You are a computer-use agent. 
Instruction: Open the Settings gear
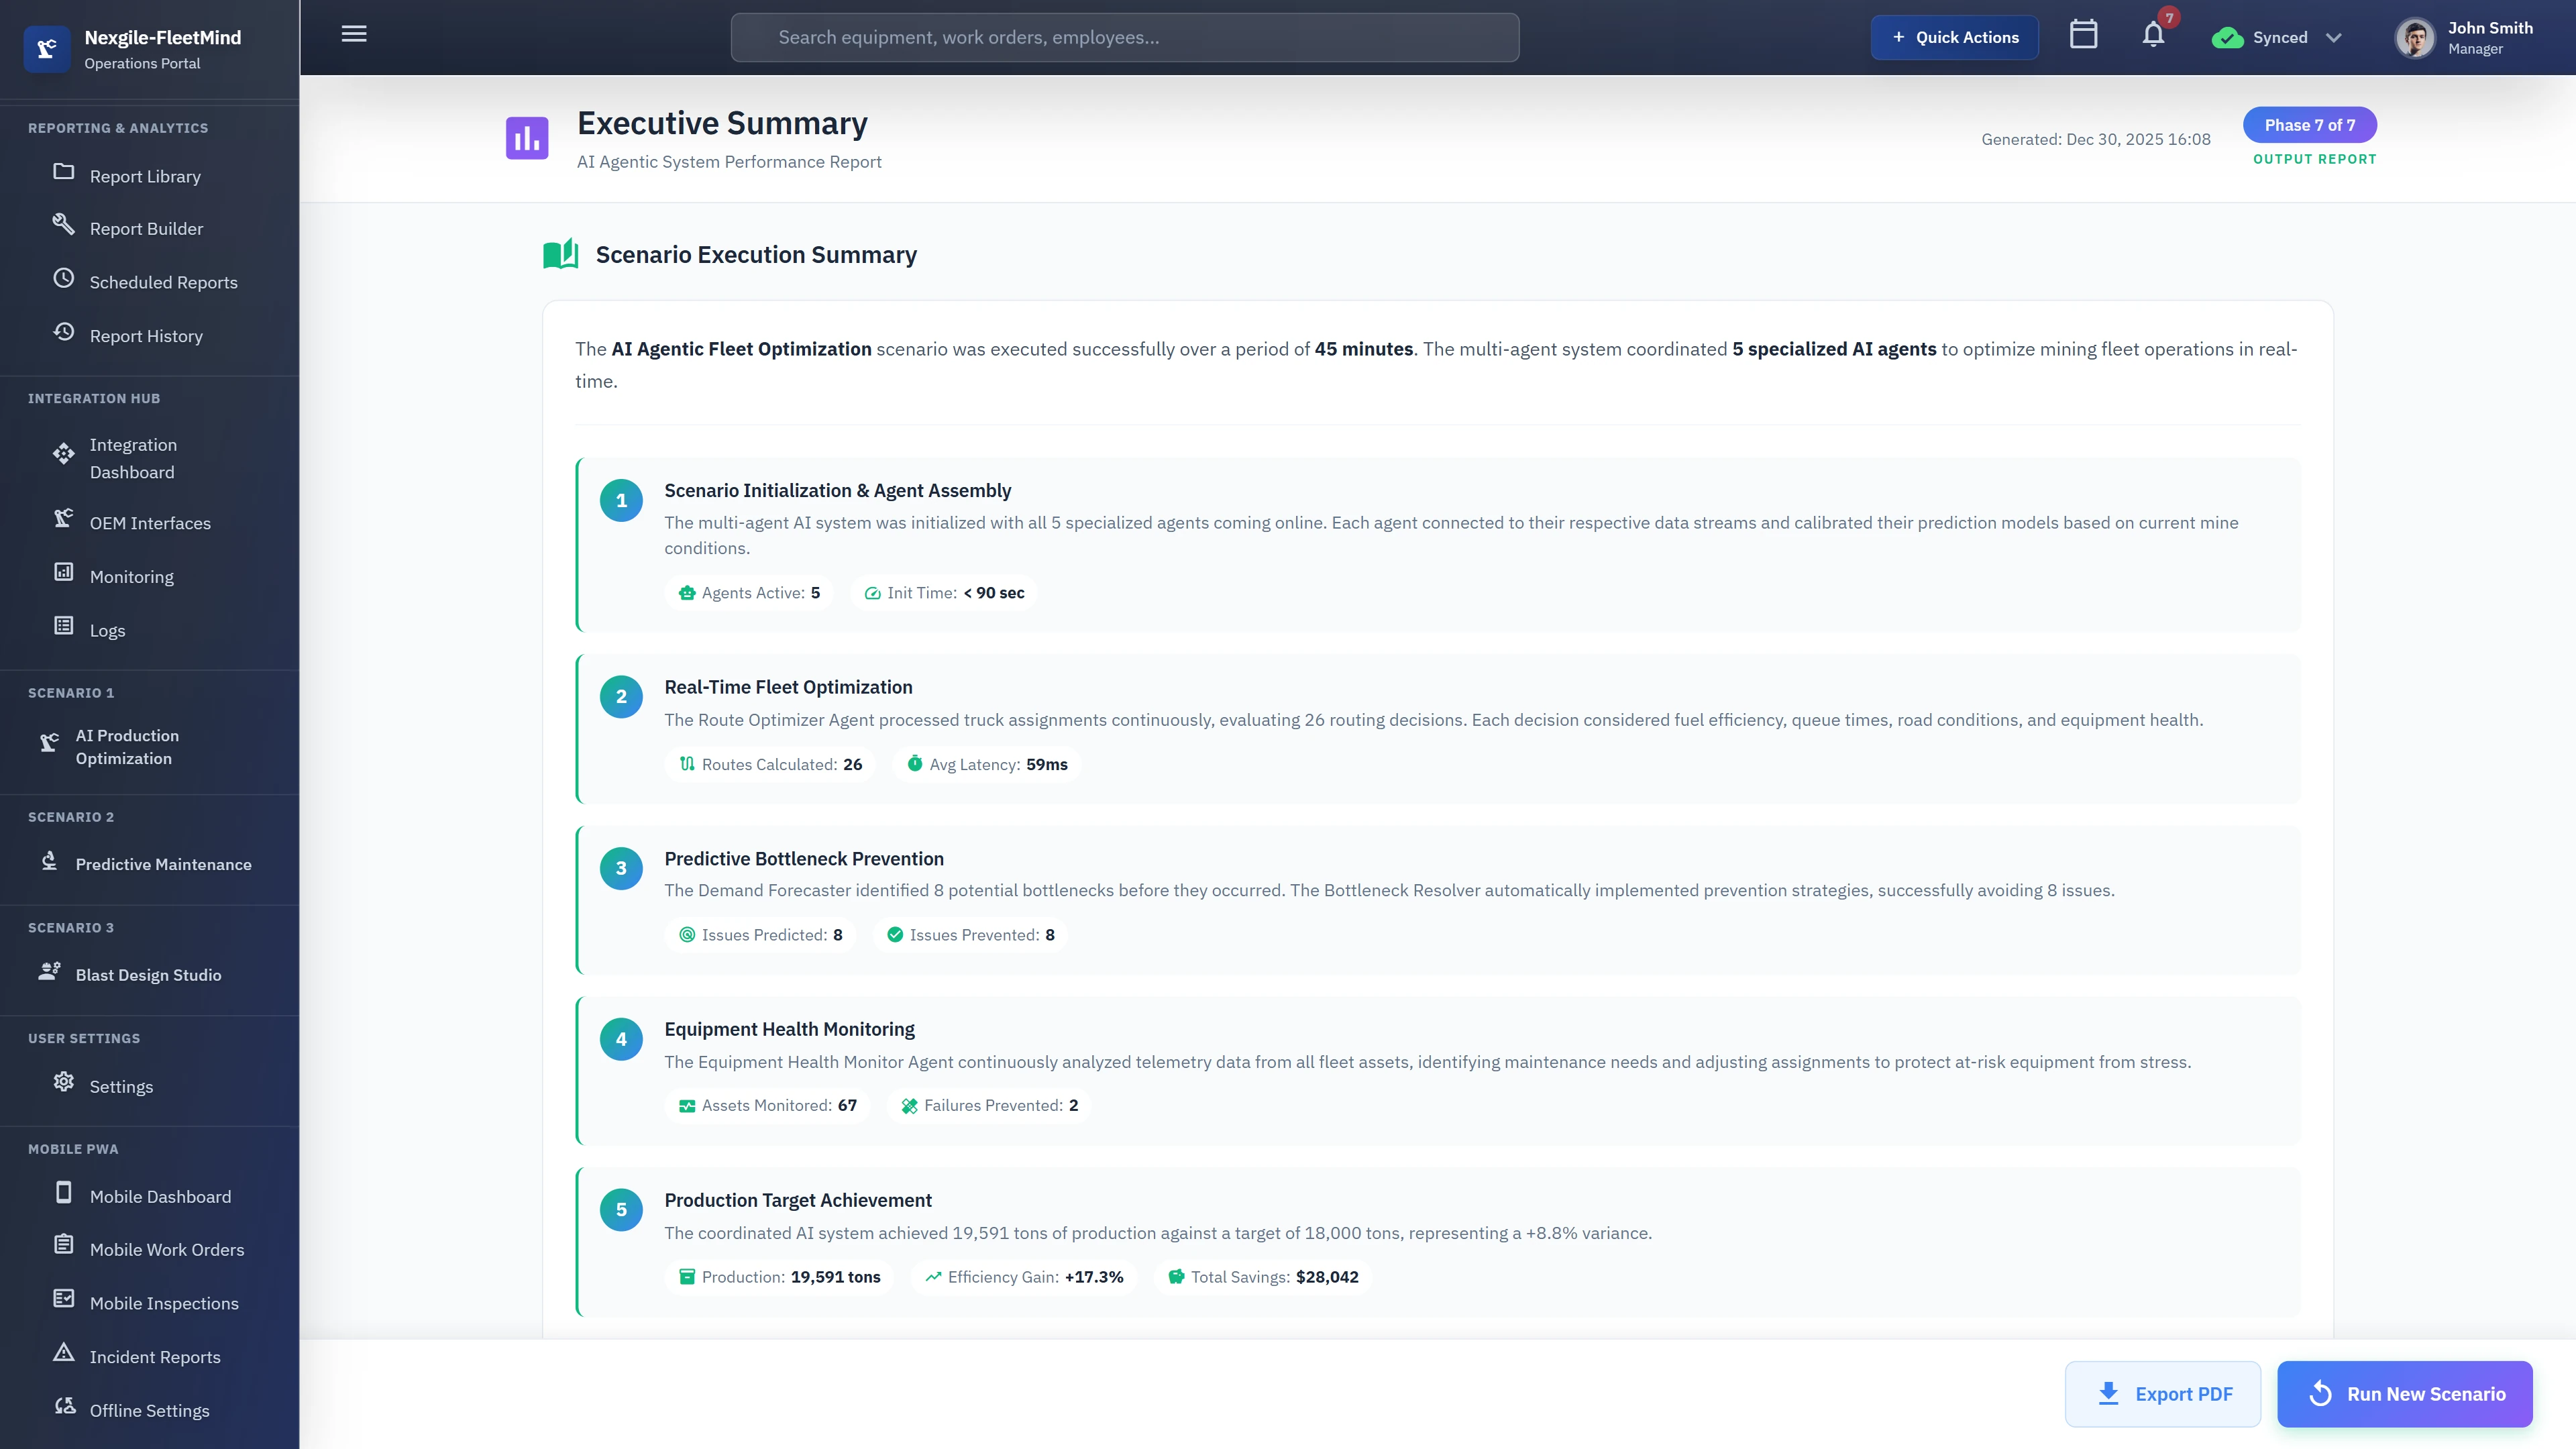[x=121, y=1086]
